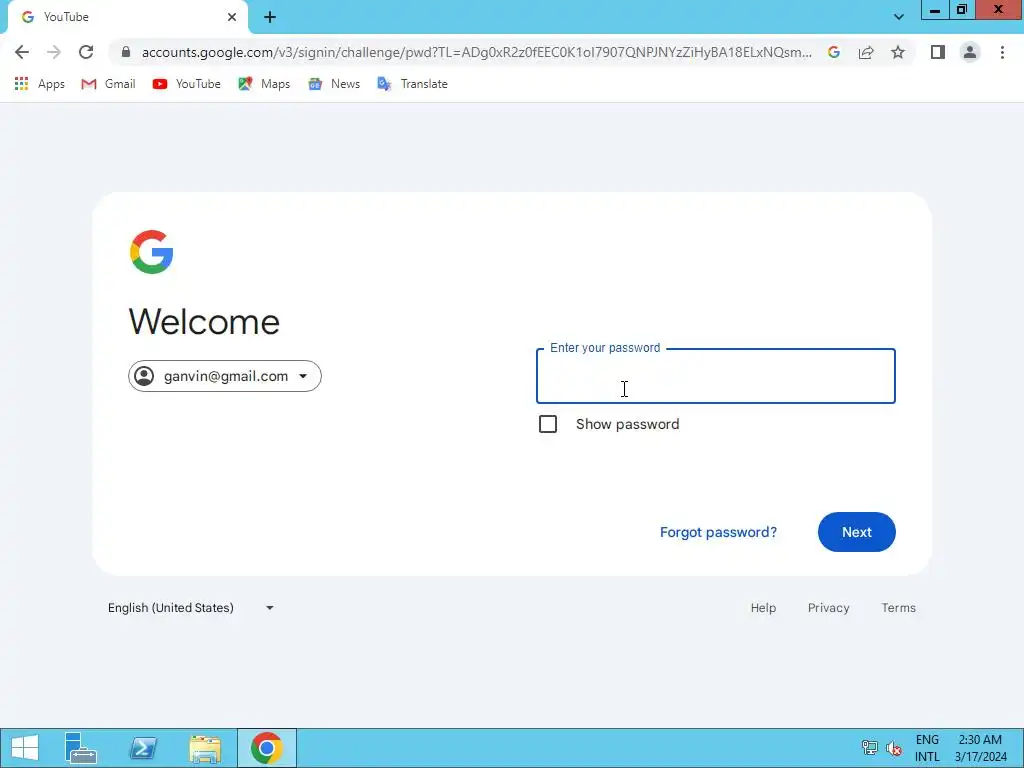Open File Explorer from the taskbar
The width and height of the screenshot is (1024, 768).
click(205, 748)
